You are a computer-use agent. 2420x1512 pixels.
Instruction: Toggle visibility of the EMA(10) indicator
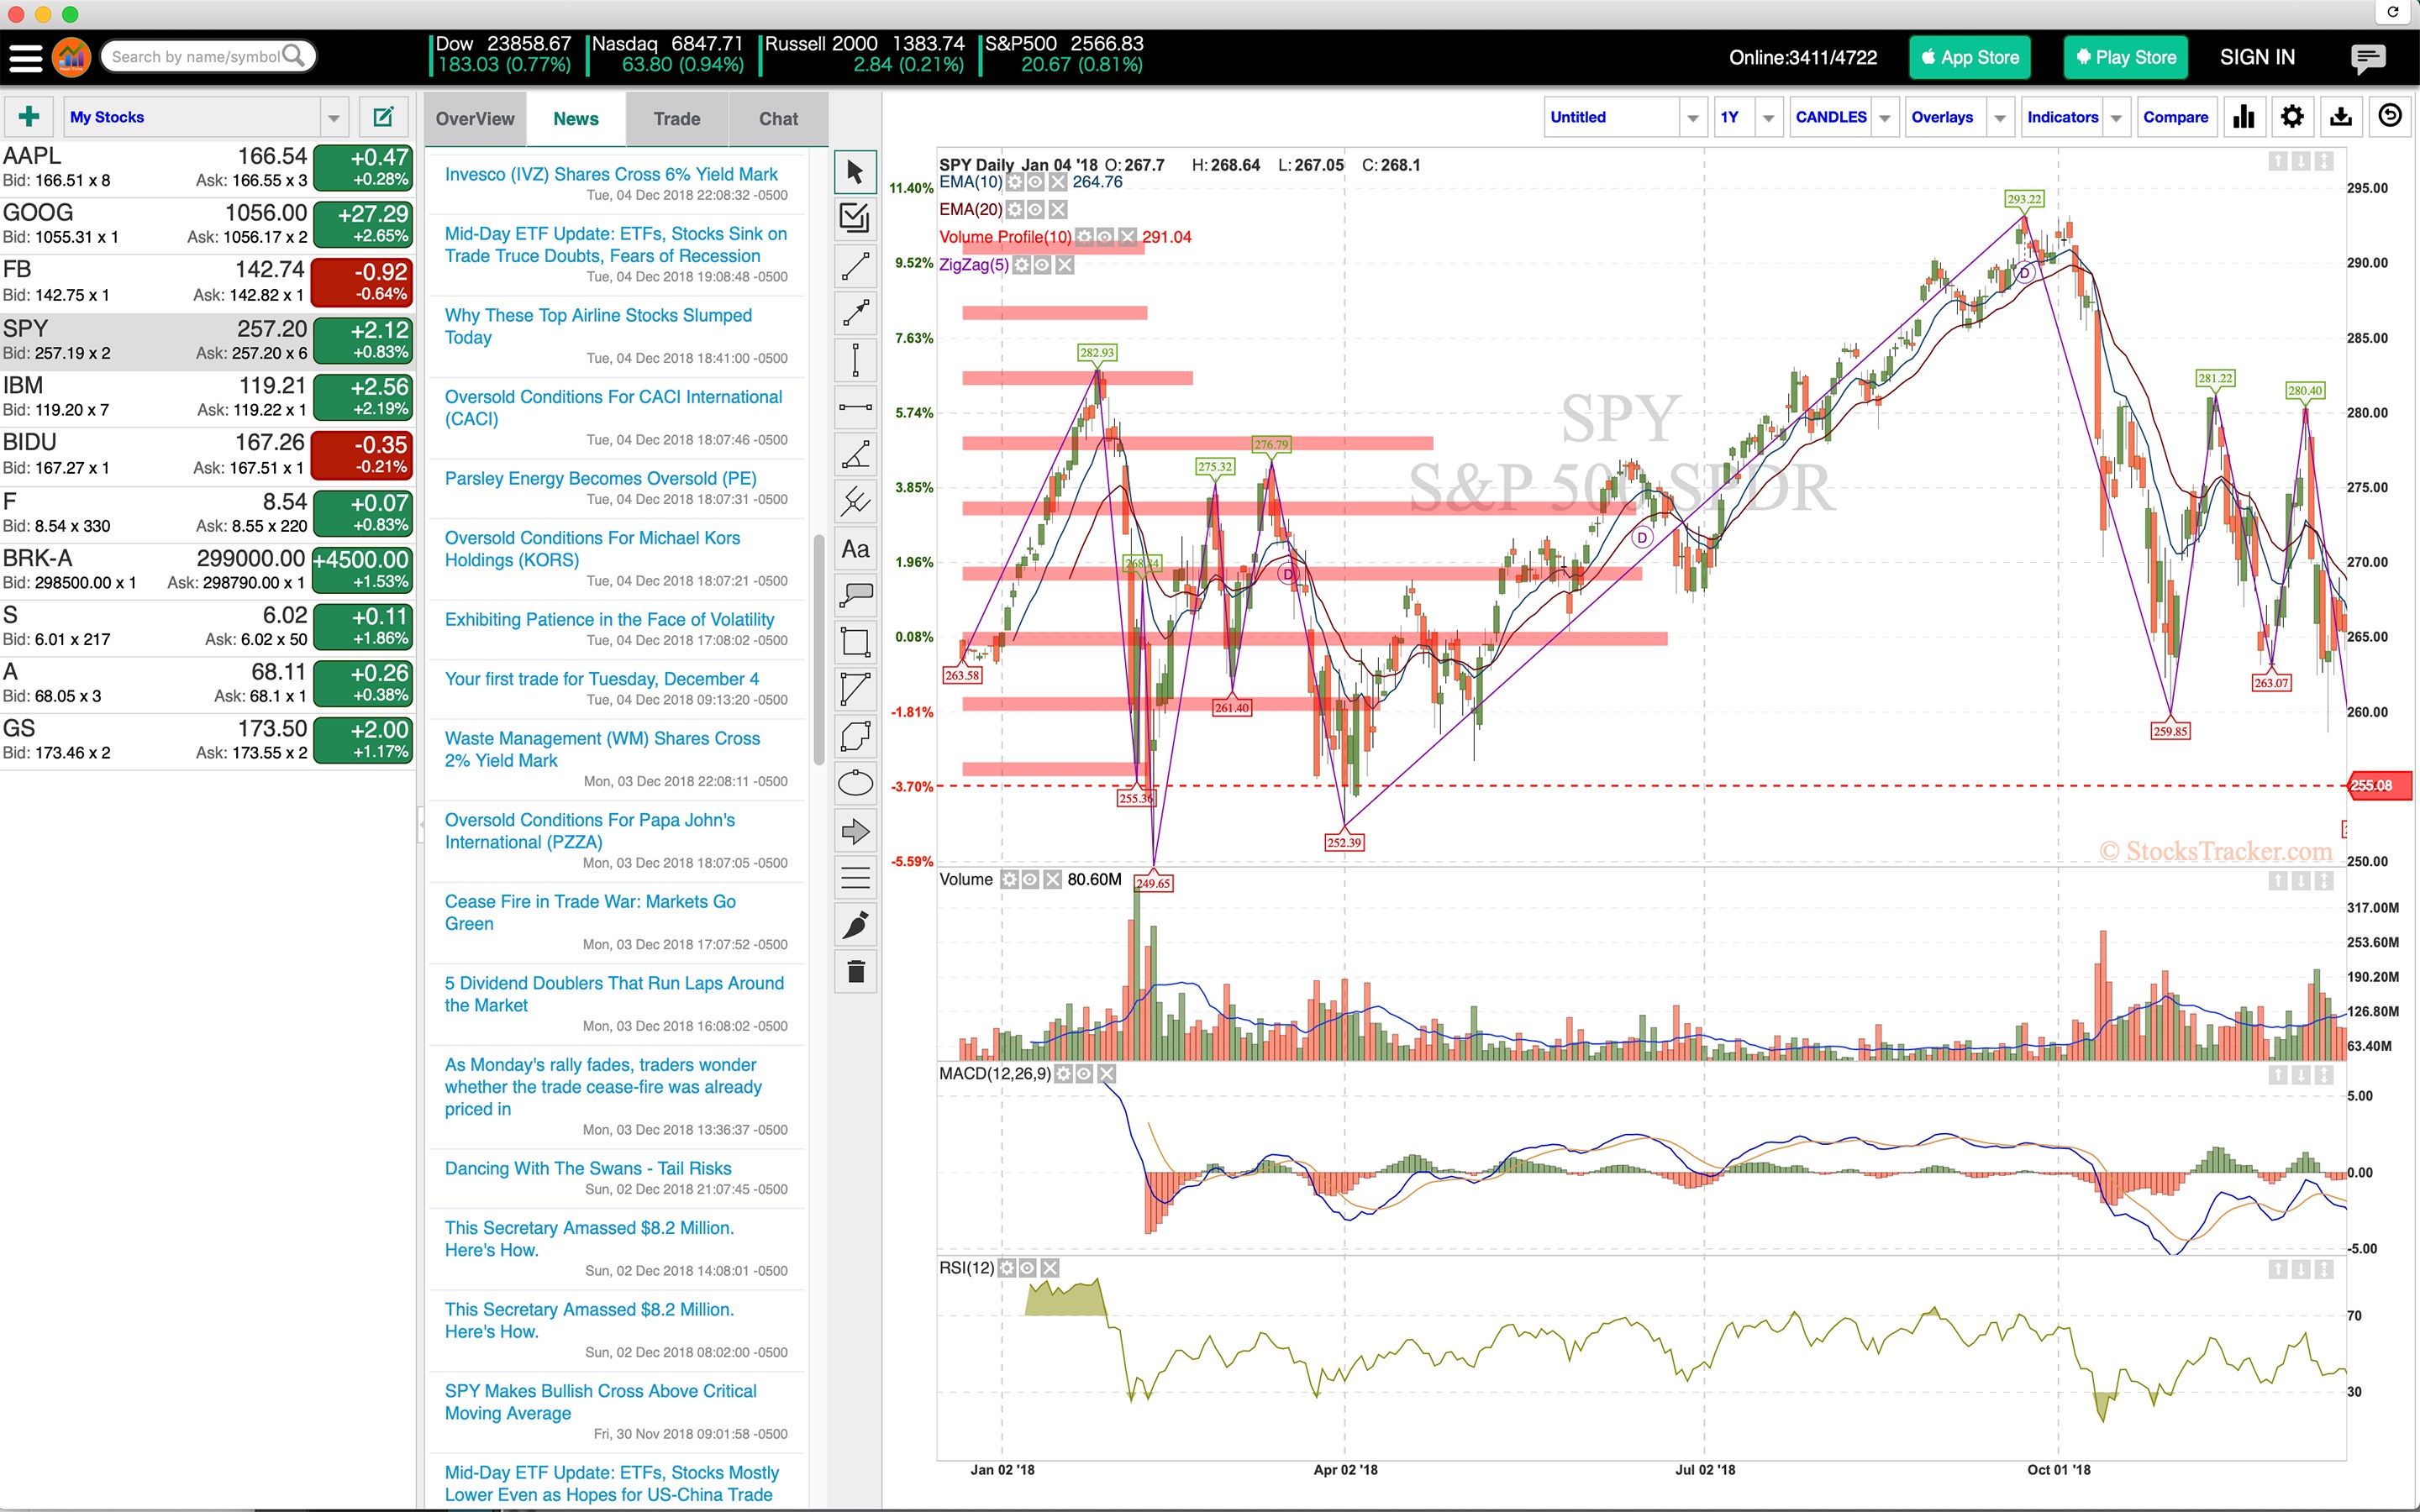coord(1036,182)
